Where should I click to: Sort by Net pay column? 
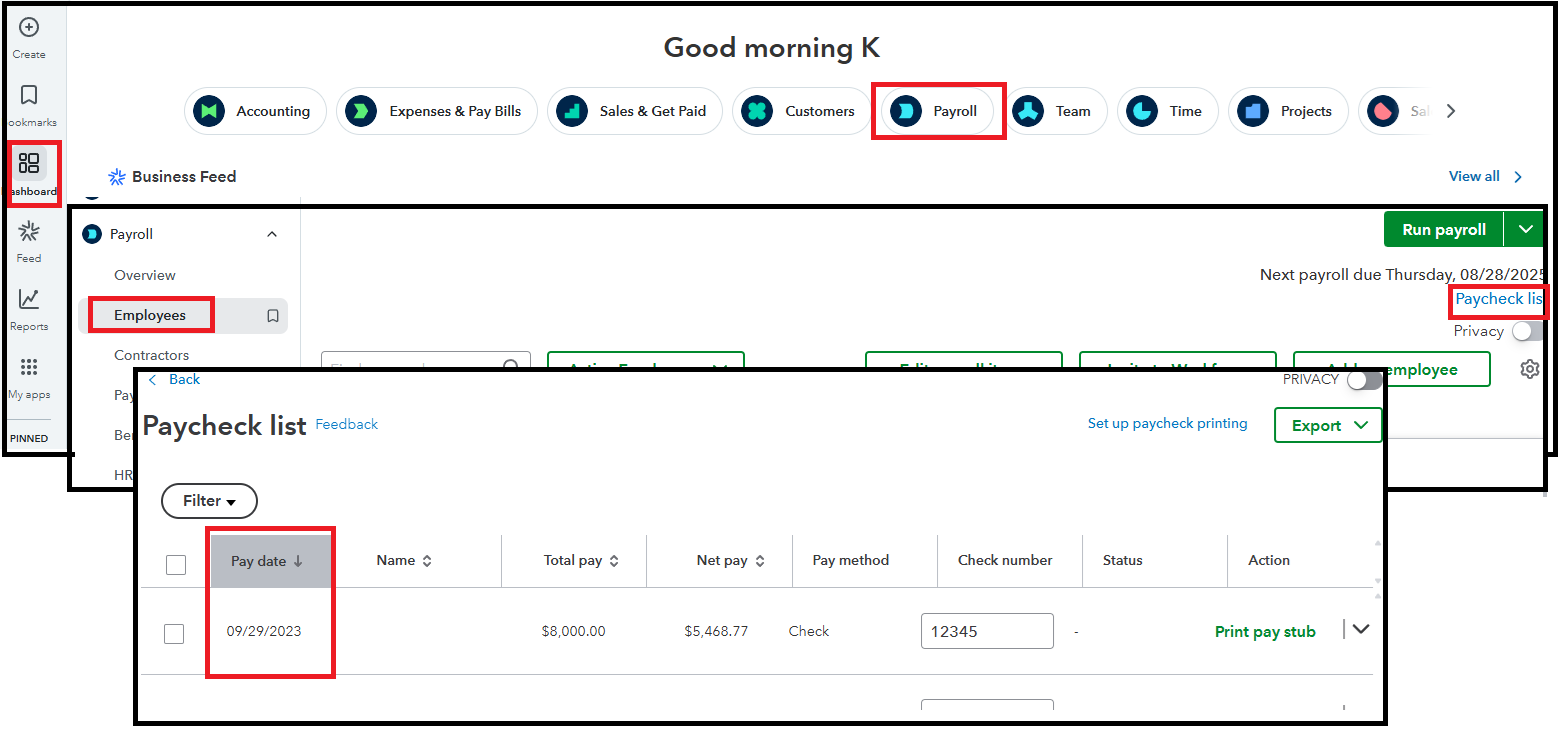click(x=731, y=561)
